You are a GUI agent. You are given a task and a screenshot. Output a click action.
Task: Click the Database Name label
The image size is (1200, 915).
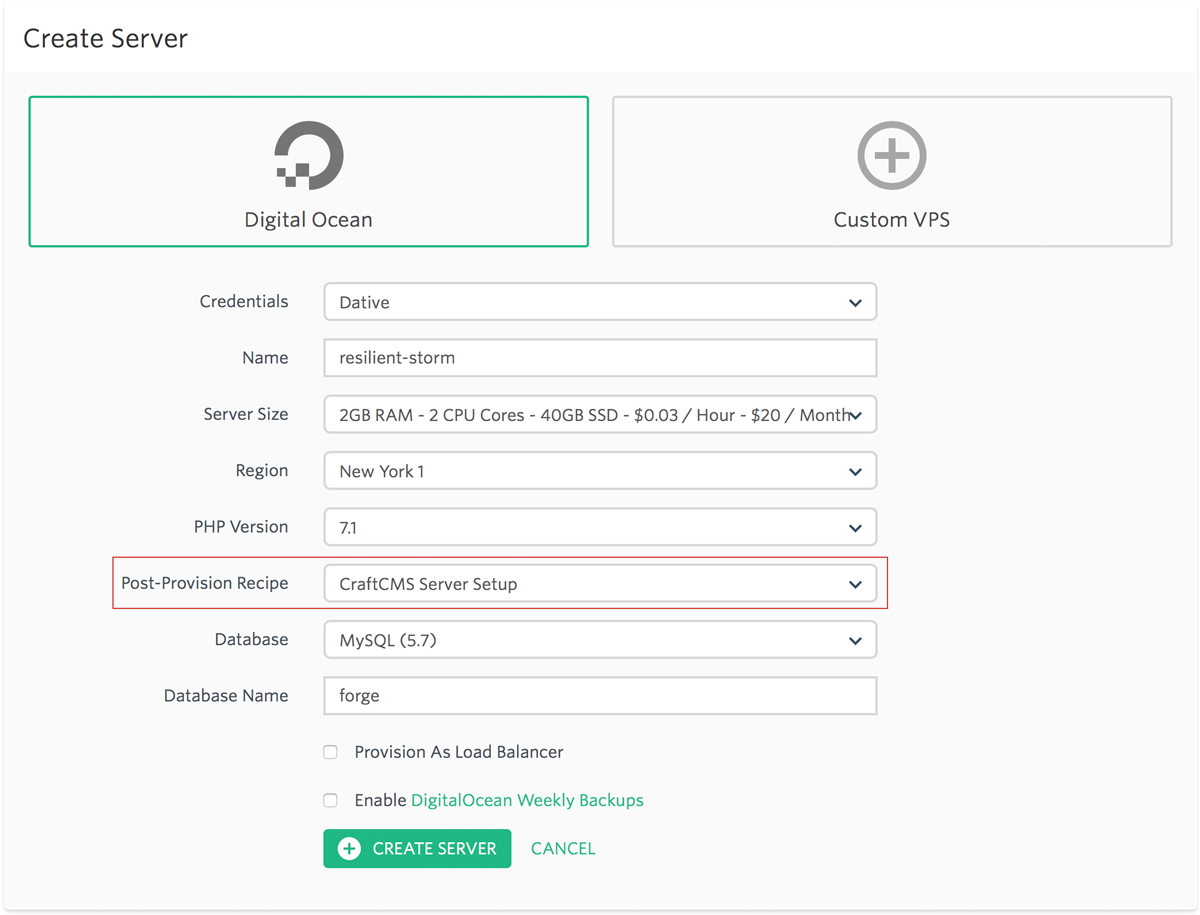click(226, 695)
